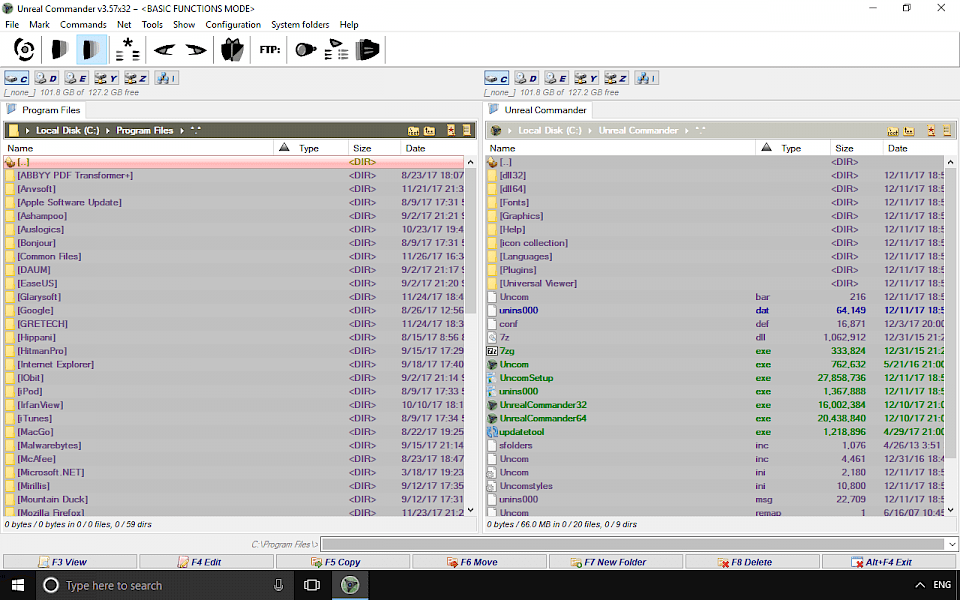Click the F6 Move button
This screenshot has width=960, height=600.
(479, 562)
